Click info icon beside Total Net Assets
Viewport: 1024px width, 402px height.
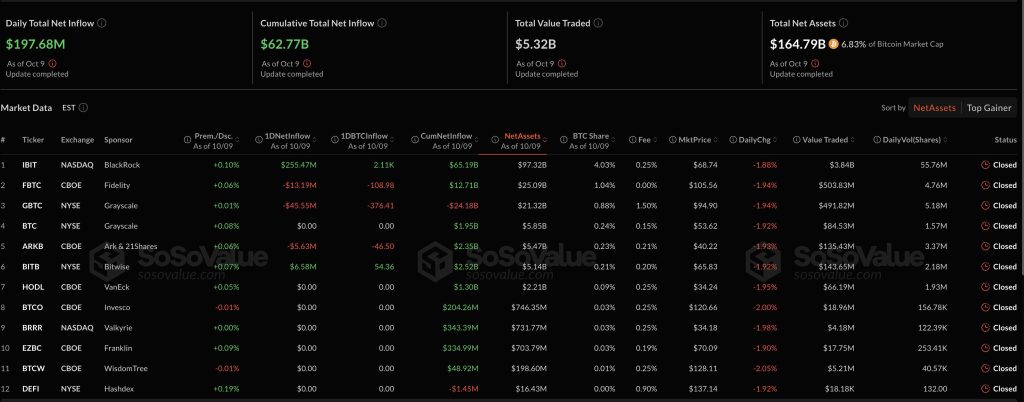click(843, 22)
